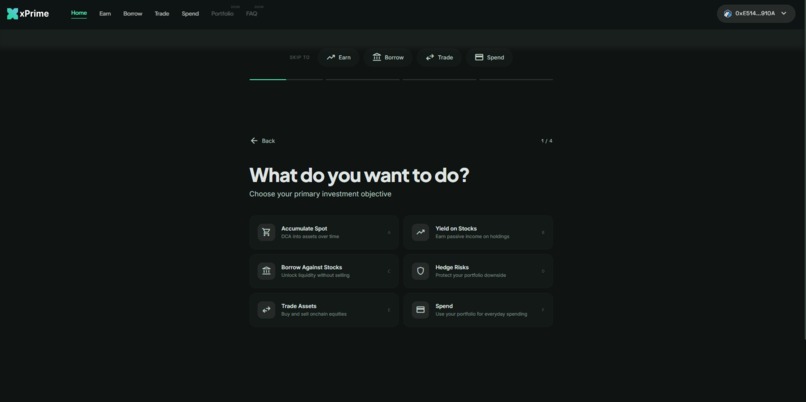Click the xPrime brand name text
The width and height of the screenshot is (806, 402).
coord(34,14)
